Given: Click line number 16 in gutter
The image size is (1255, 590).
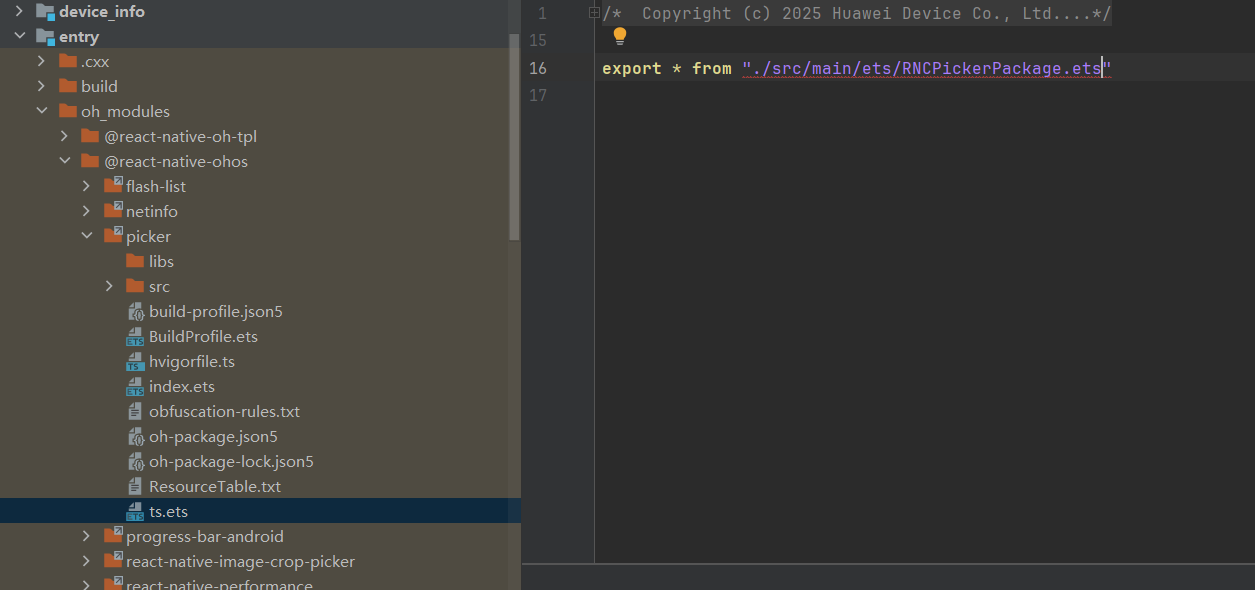Looking at the screenshot, I should [x=538, y=68].
